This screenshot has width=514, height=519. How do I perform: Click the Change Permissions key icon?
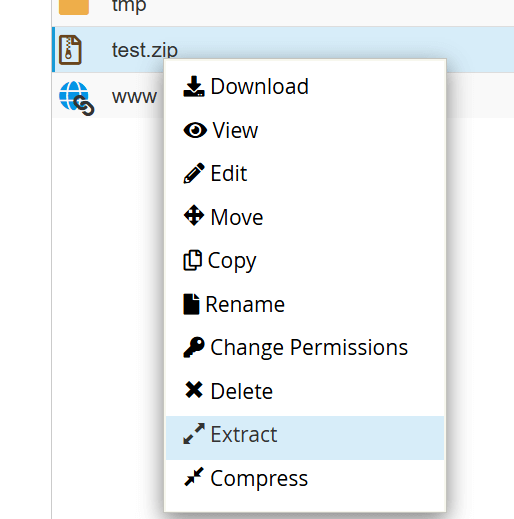(194, 347)
